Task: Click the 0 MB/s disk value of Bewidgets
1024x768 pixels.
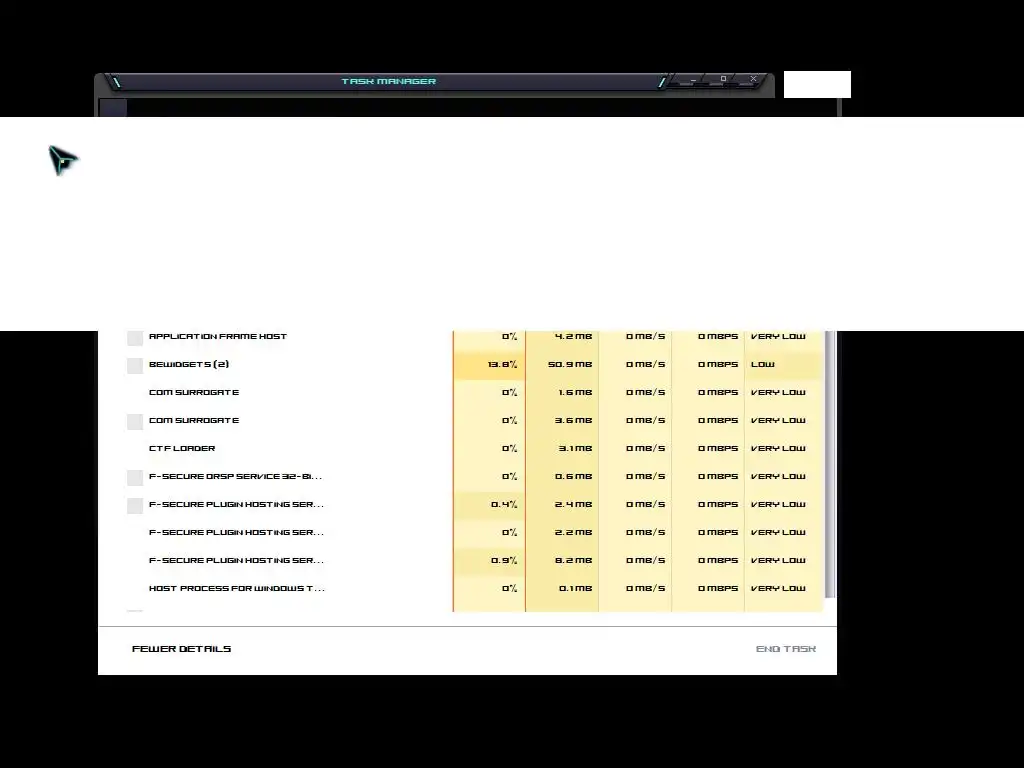Action: (646, 364)
